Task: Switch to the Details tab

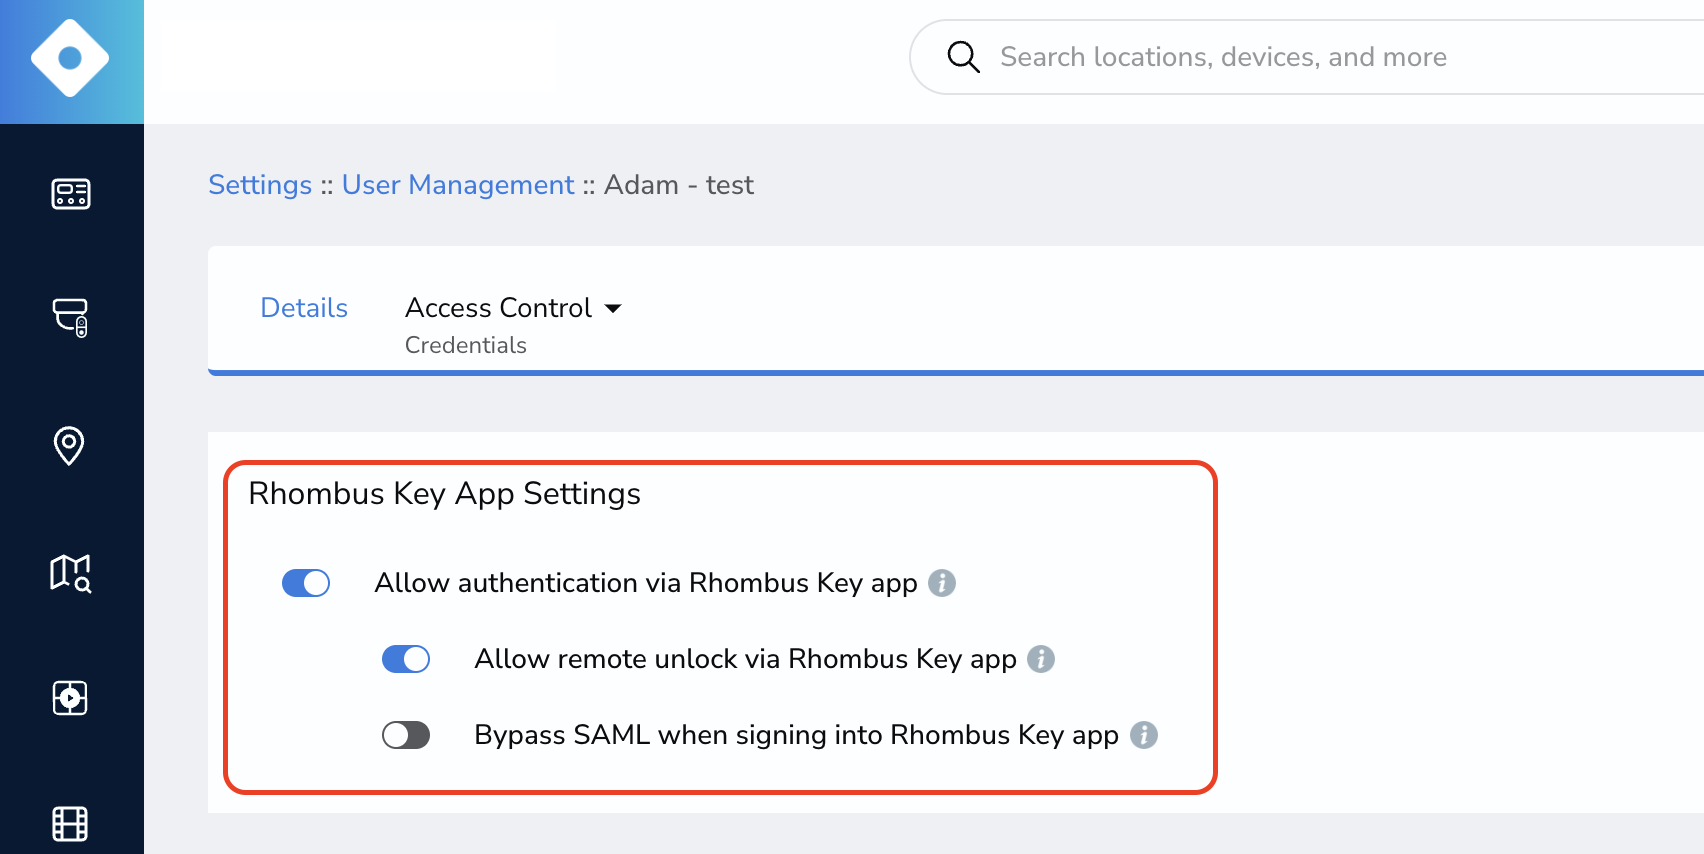Action: (x=304, y=308)
